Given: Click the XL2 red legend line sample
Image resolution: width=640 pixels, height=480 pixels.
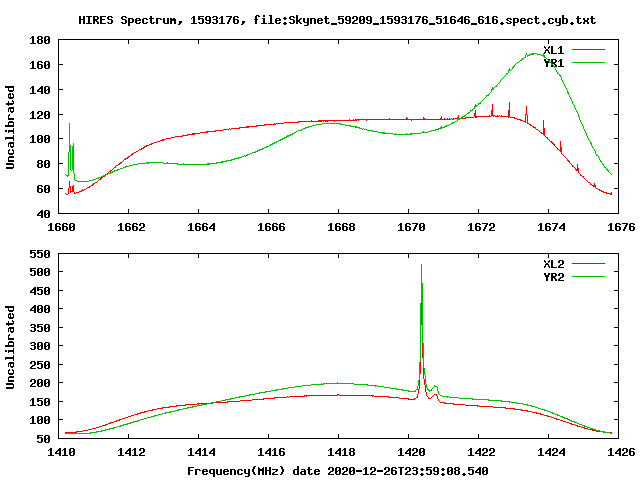Looking at the screenshot, I should pyautogui.click(x=588, y=264).
